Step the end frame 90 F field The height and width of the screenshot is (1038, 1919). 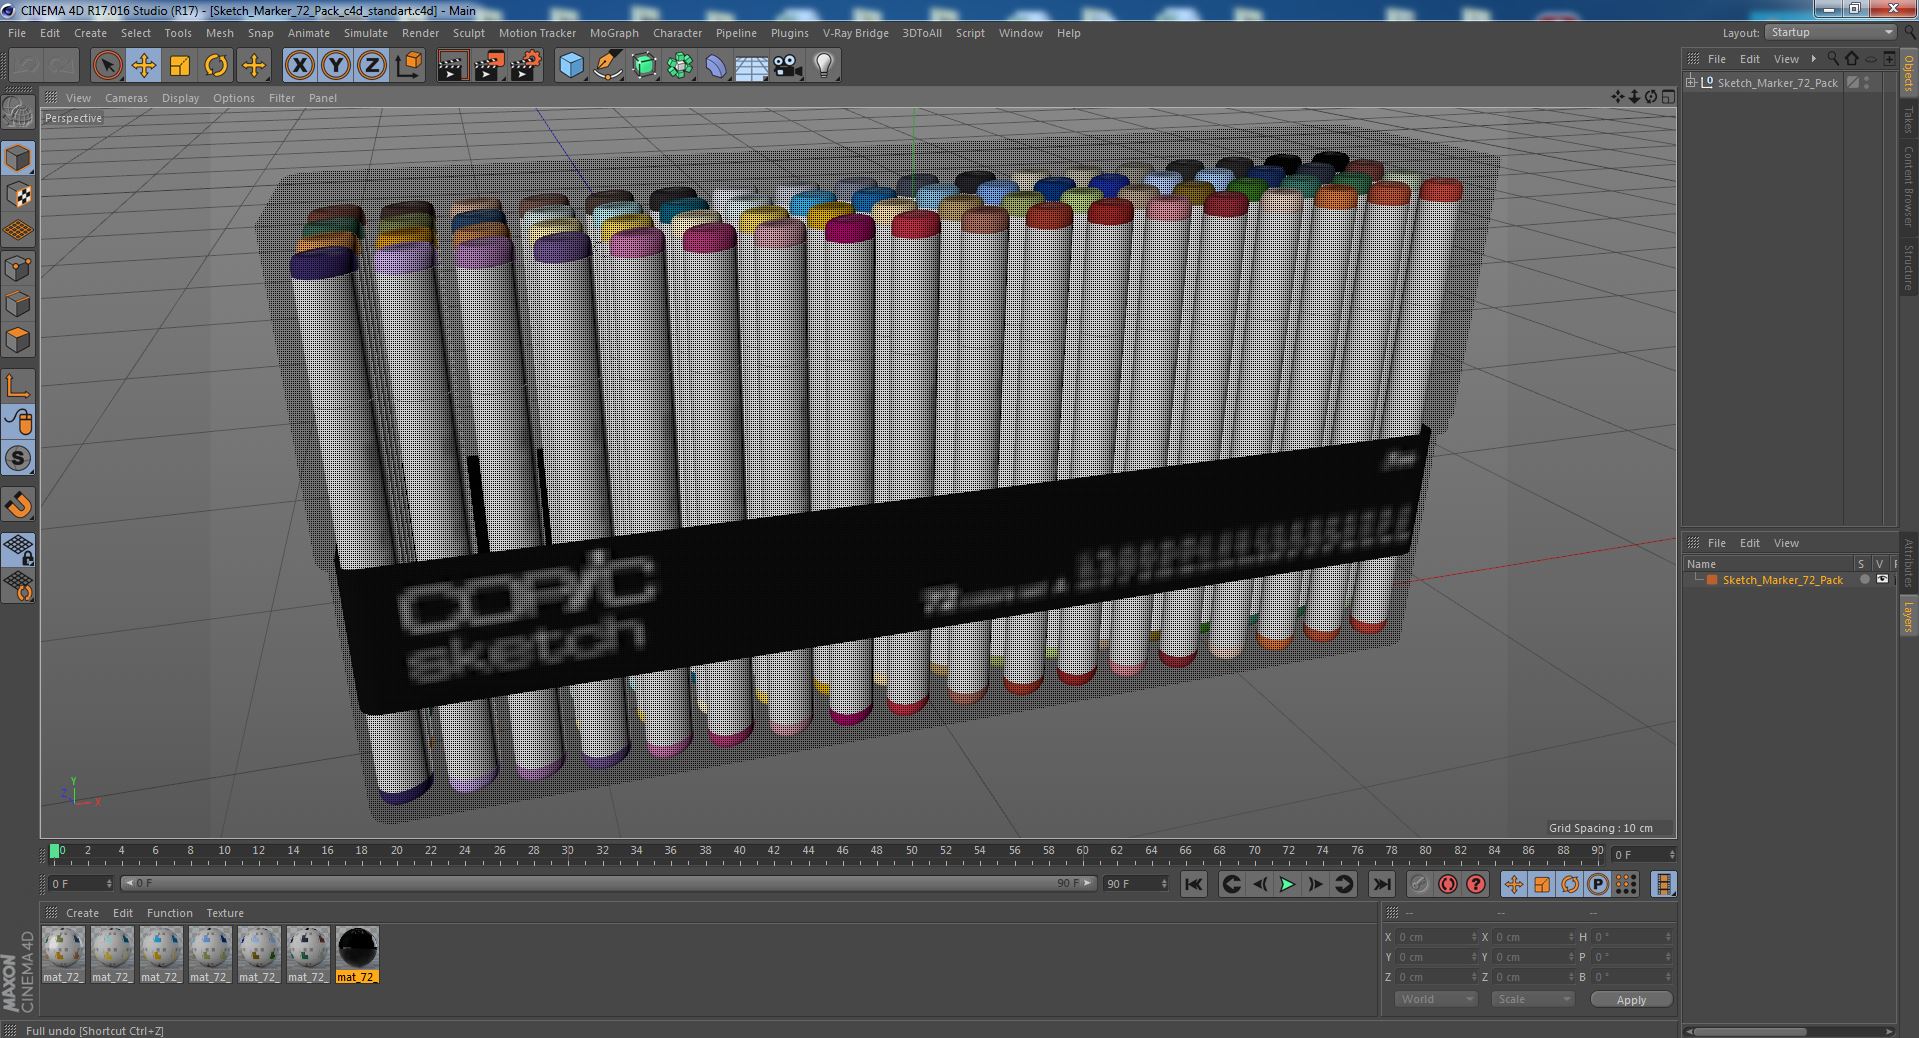coord(1136,884)
